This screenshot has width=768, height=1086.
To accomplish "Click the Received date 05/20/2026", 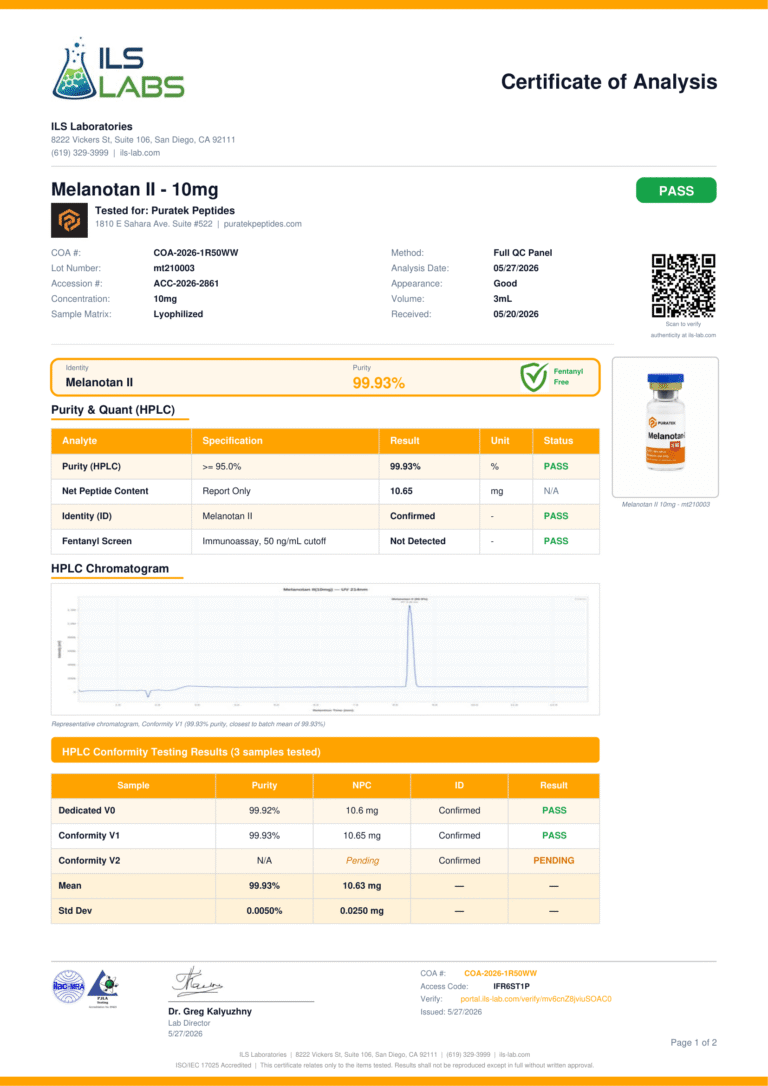I will [x=516, y=314].
